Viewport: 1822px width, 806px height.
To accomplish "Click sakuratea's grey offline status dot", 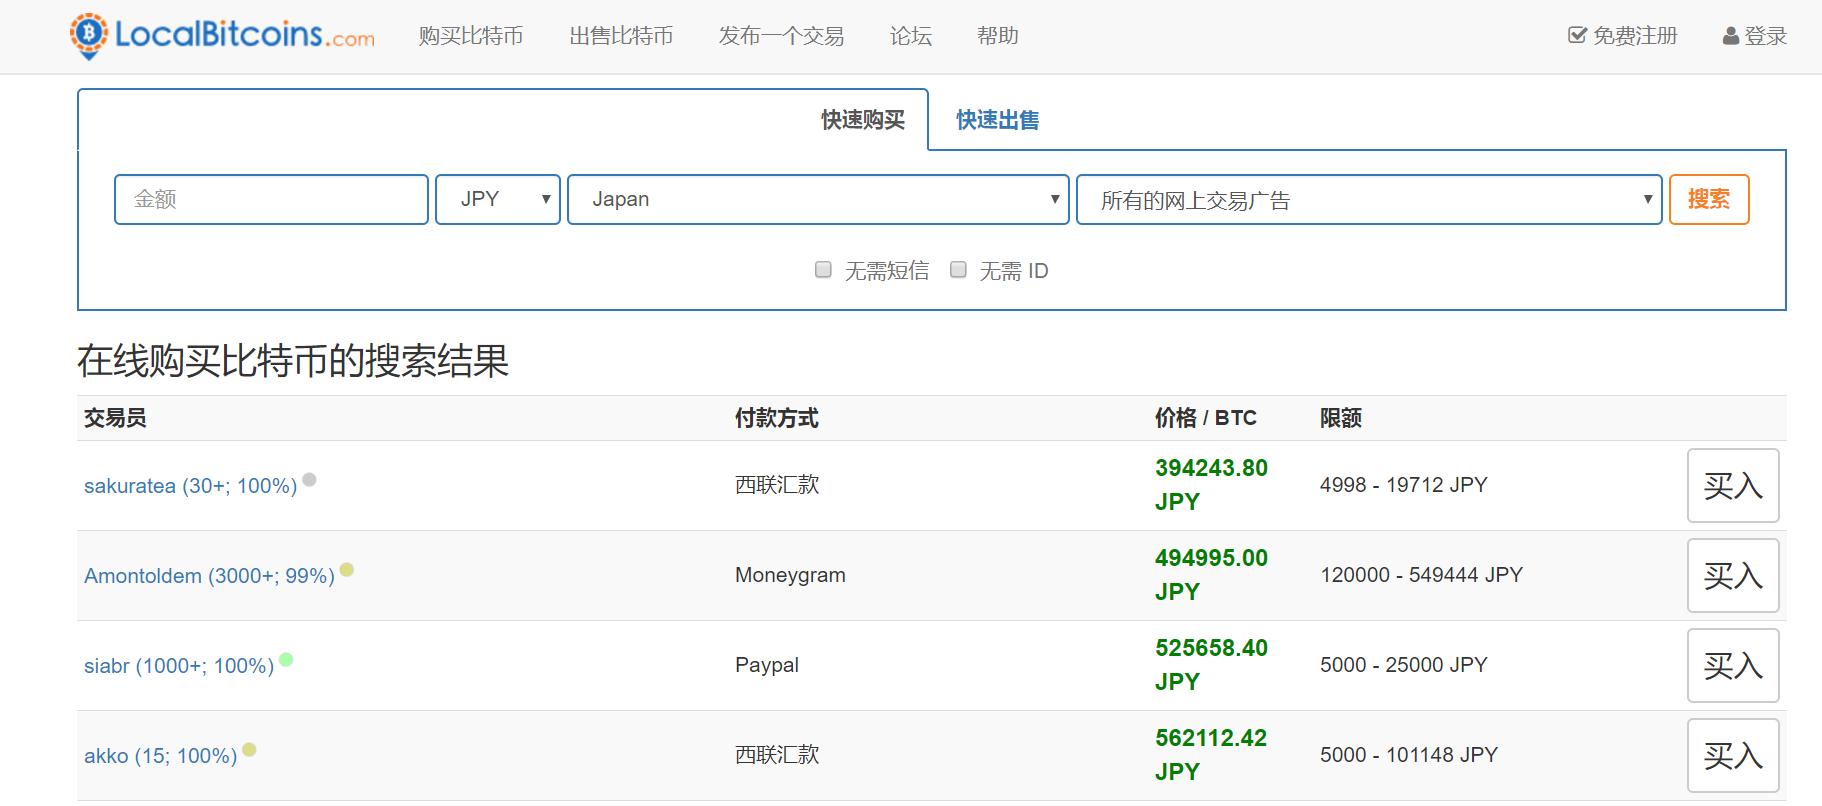I will pyautogui.click(x=310, y=480).
